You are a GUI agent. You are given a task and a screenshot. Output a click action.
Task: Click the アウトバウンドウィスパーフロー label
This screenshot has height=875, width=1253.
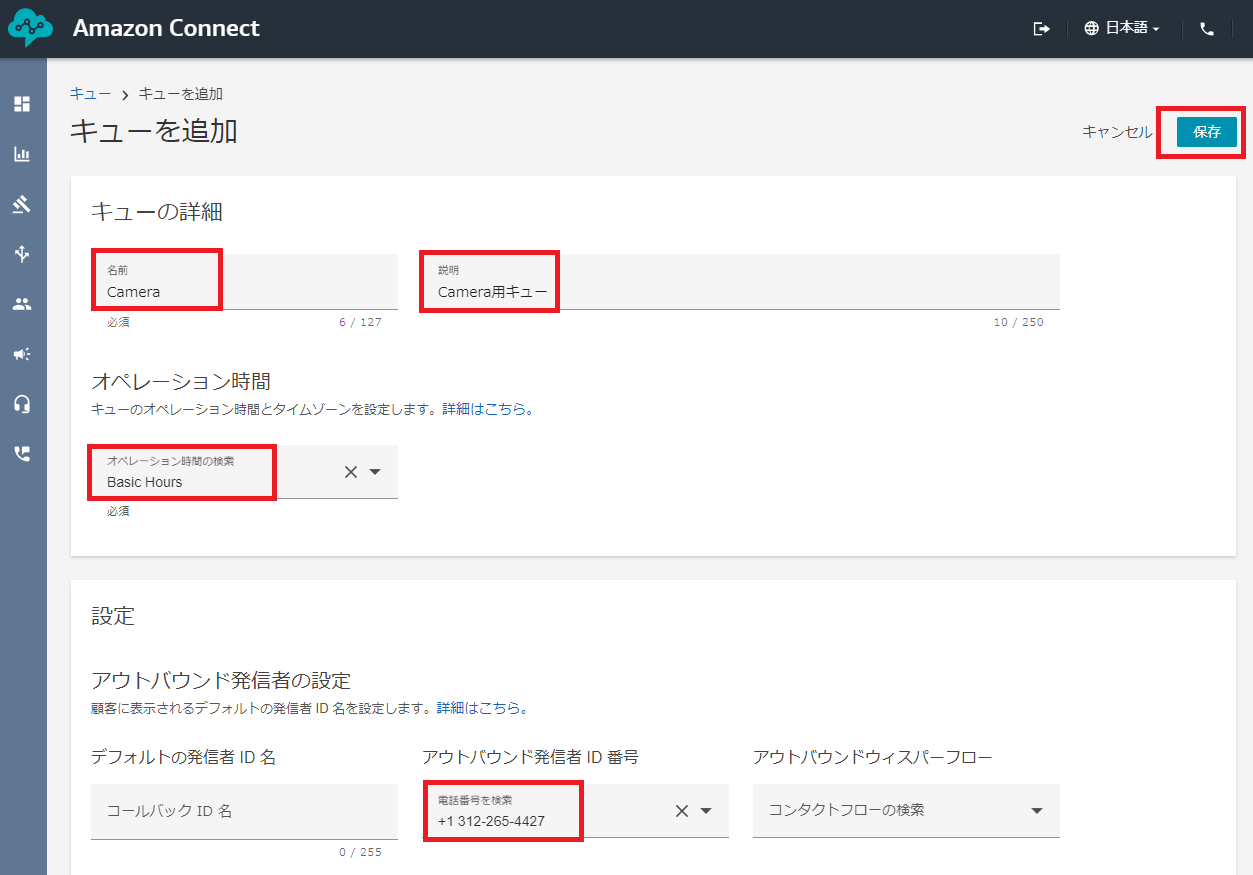click(x=872, y=758)
